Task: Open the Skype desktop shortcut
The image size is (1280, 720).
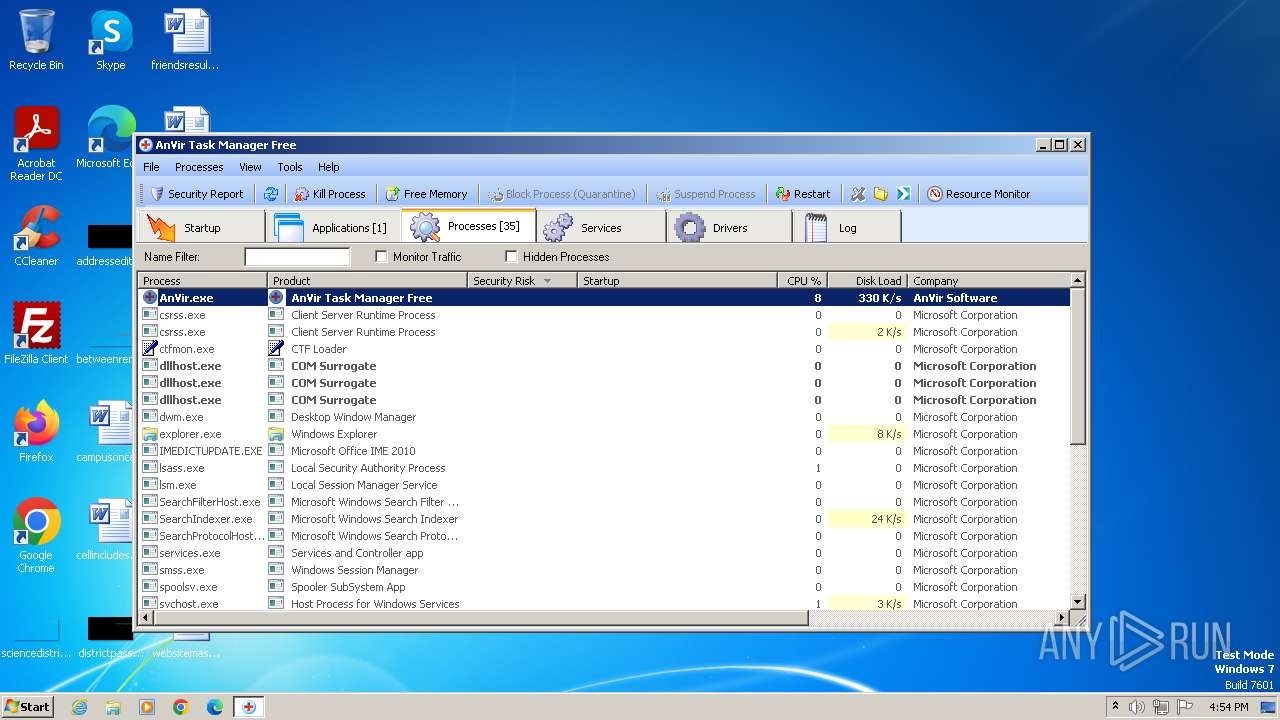Action: [x=110, y=40]
